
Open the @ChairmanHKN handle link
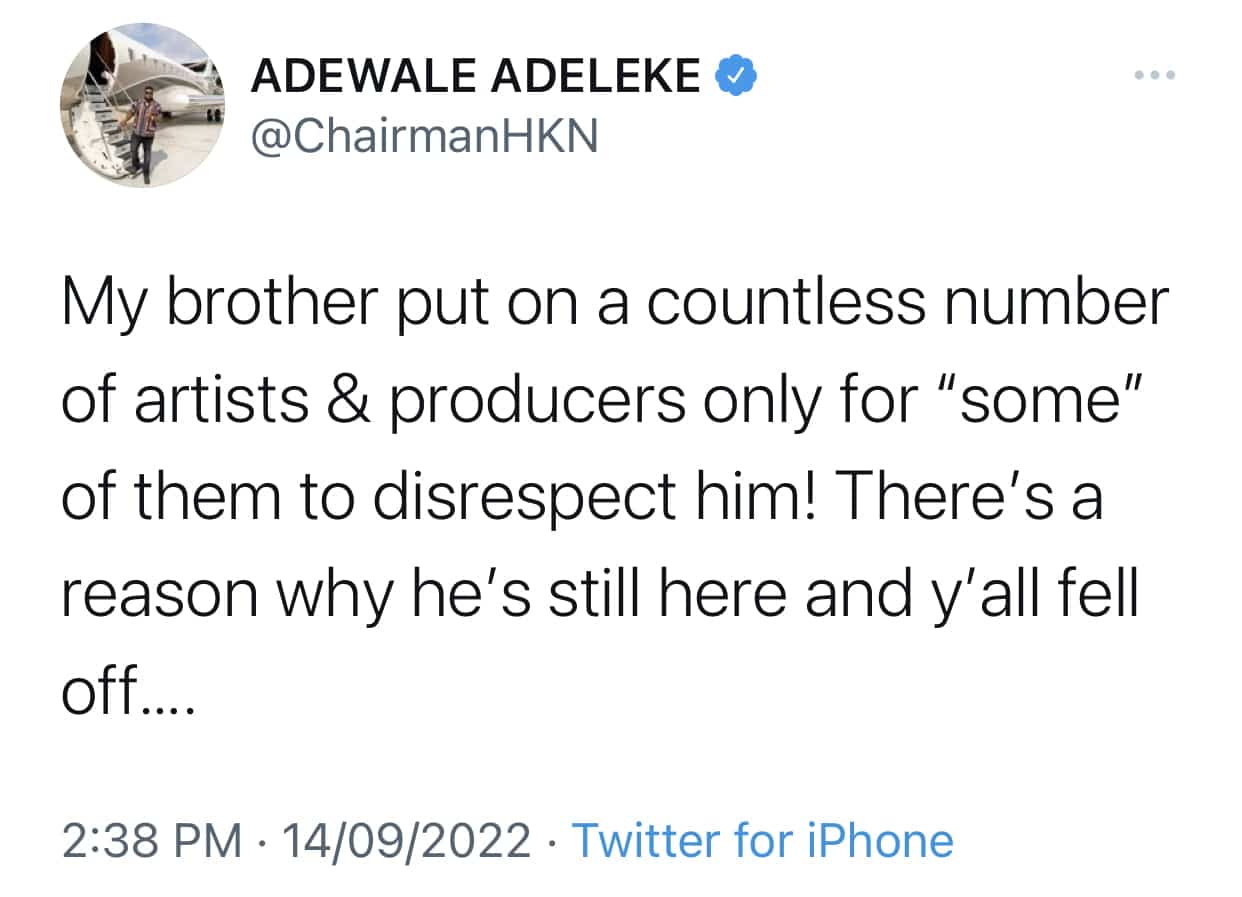(424, 136)
